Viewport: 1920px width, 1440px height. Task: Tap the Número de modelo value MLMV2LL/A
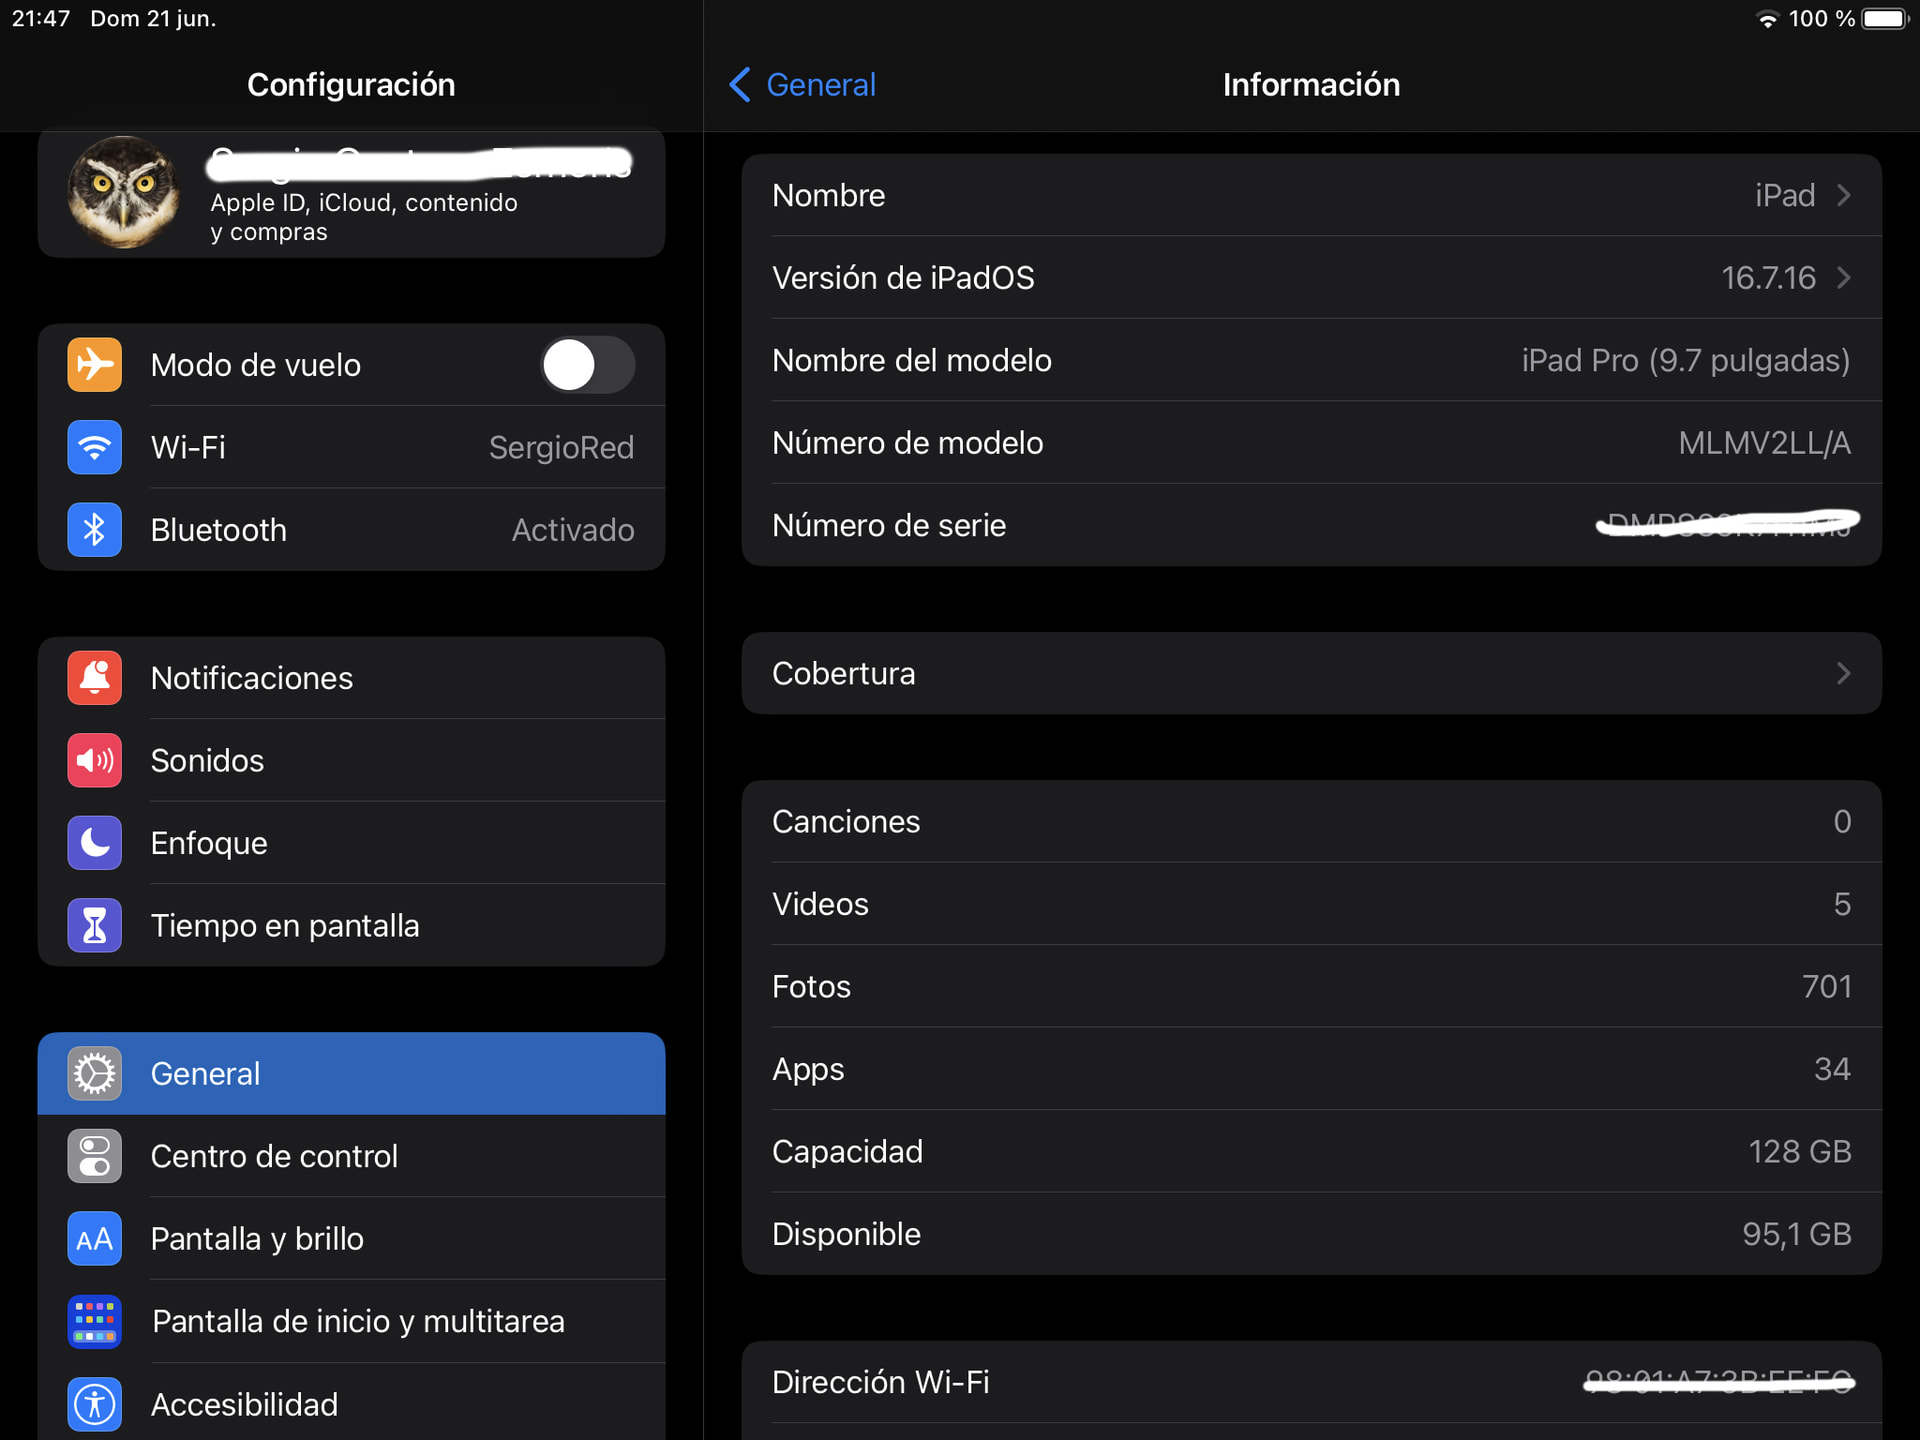click(x=1764, y=443)
